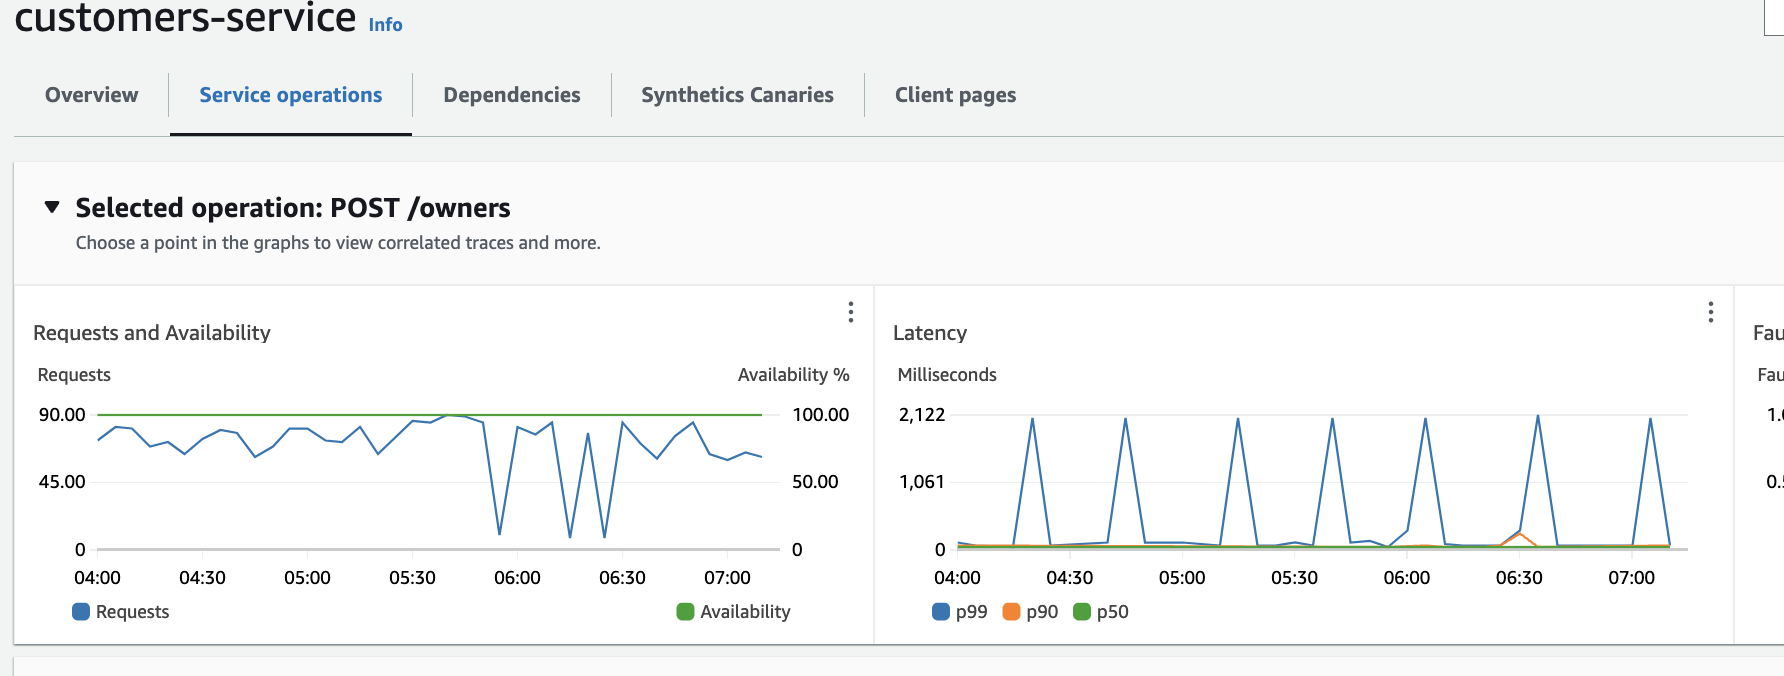Click the green p50 legend swatch

click(x=1082, y=612)
